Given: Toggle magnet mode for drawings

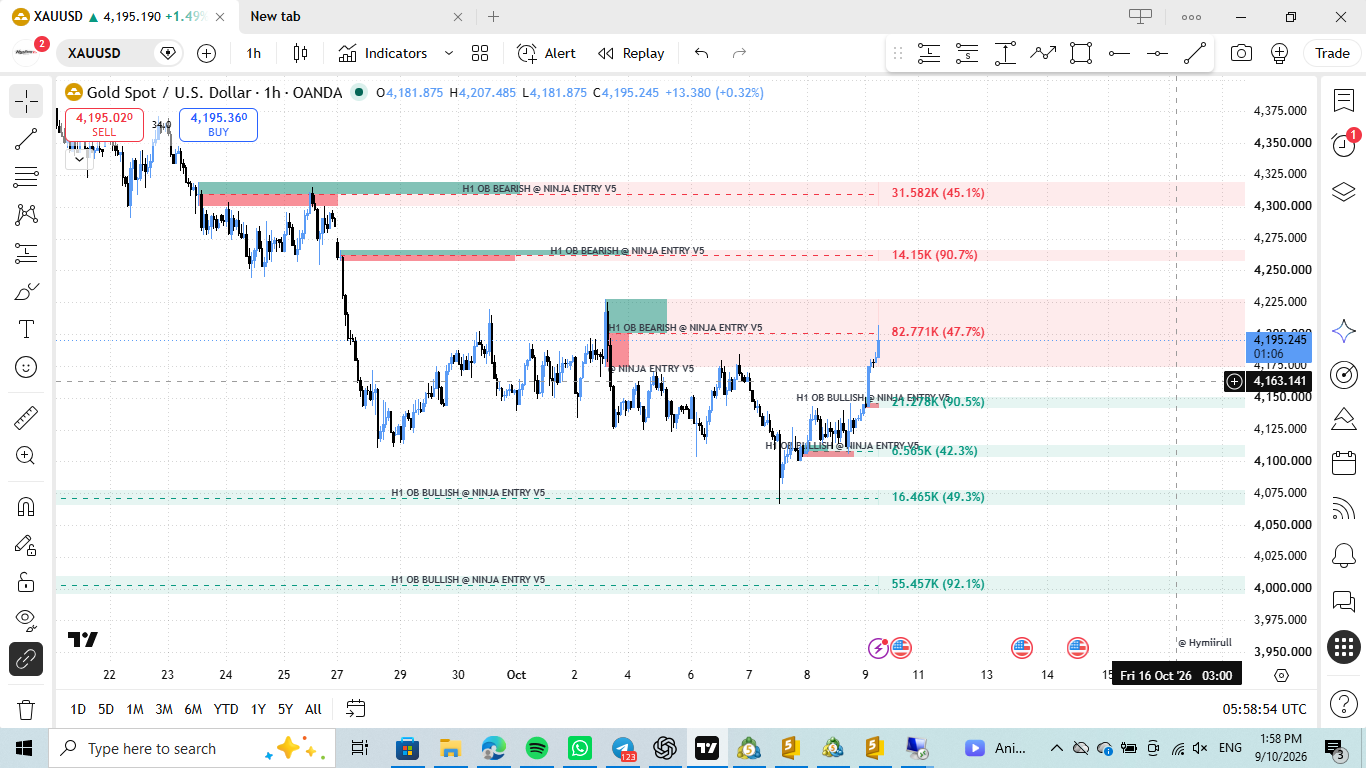Looking at the screenshot, I should click(x=26, y=506).
